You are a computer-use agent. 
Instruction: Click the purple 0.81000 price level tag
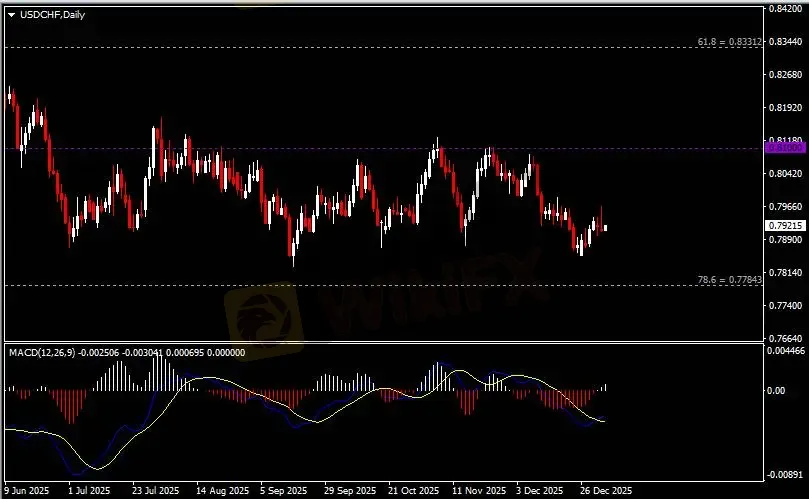pyautogui.click(x=785, y=148)
